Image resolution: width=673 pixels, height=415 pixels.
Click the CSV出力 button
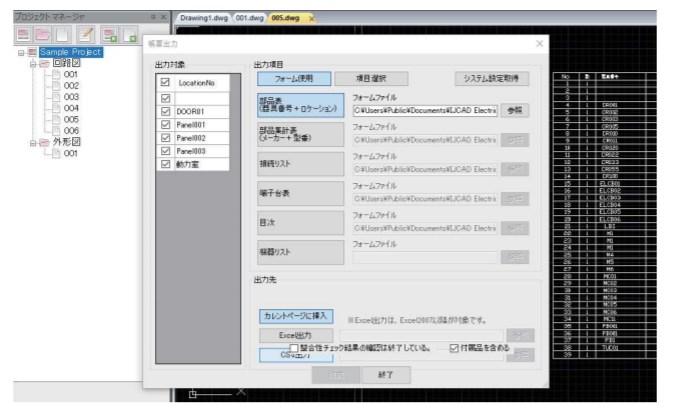coord(296,355)
